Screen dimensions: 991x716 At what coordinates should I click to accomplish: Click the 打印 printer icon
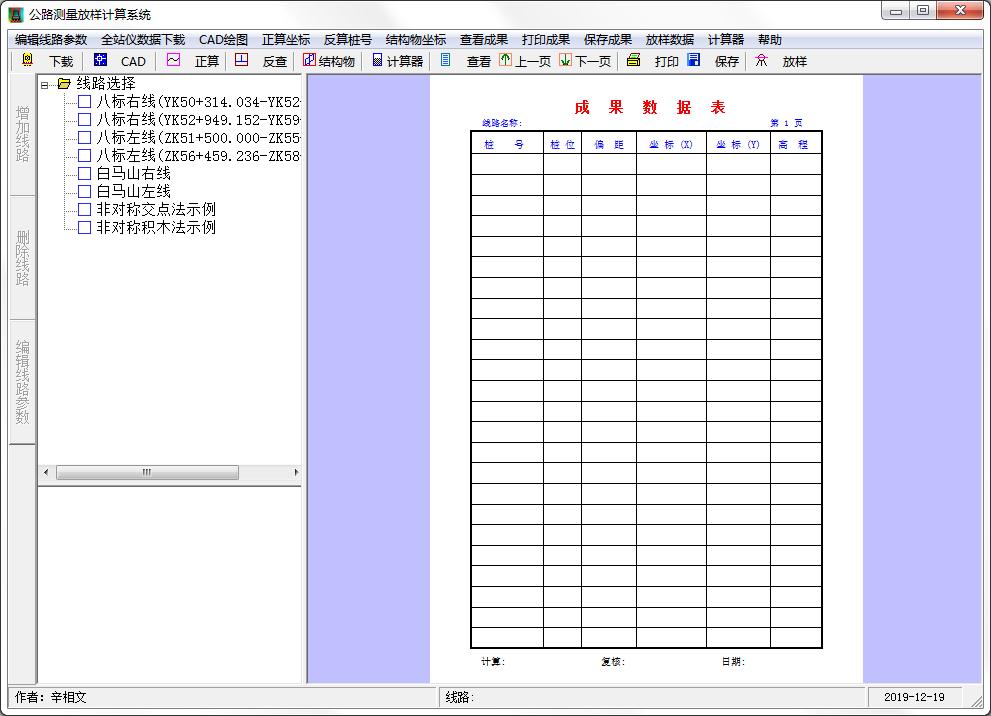point(633,61)
